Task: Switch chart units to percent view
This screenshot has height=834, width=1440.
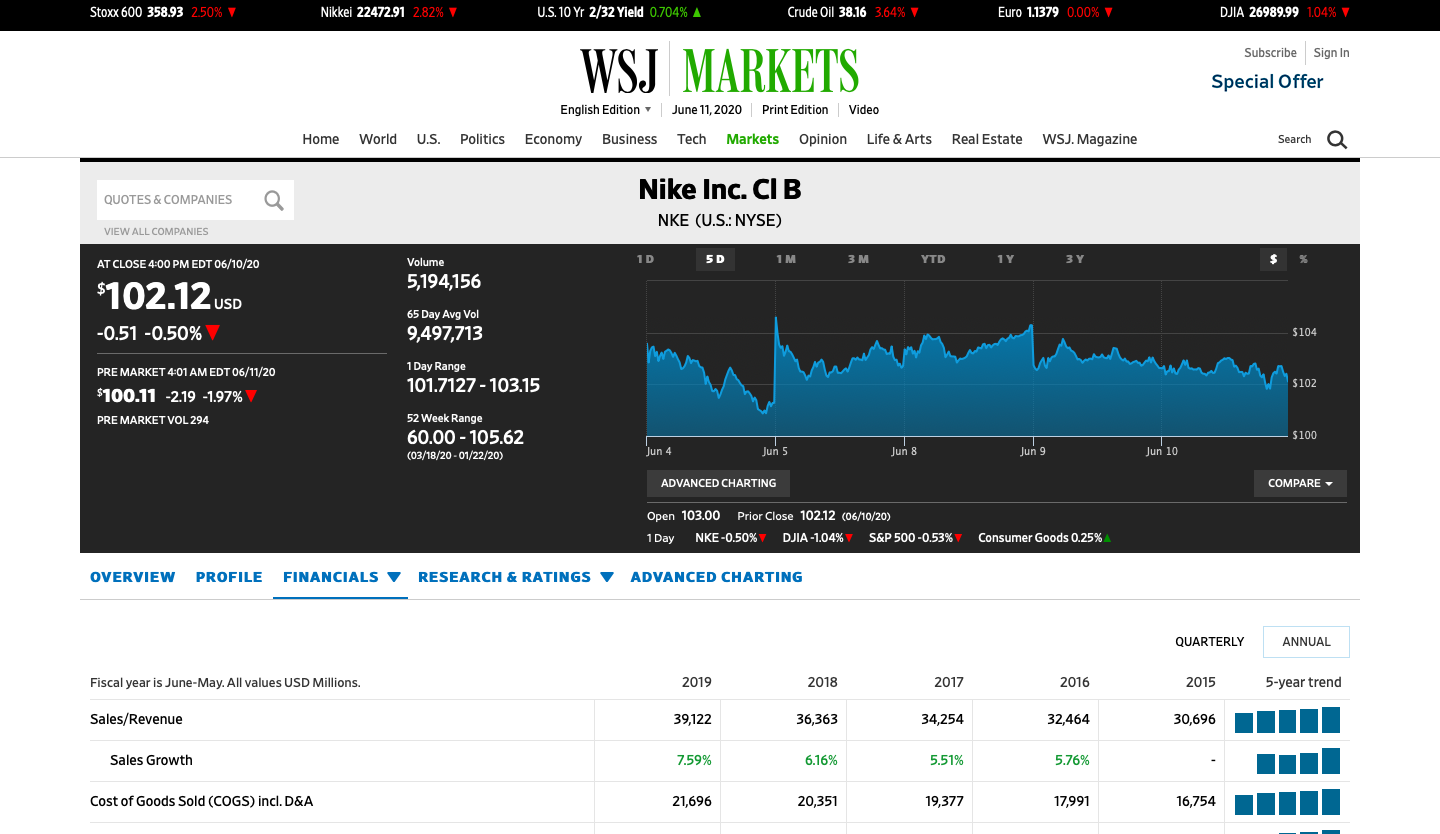Action: 1303,259
